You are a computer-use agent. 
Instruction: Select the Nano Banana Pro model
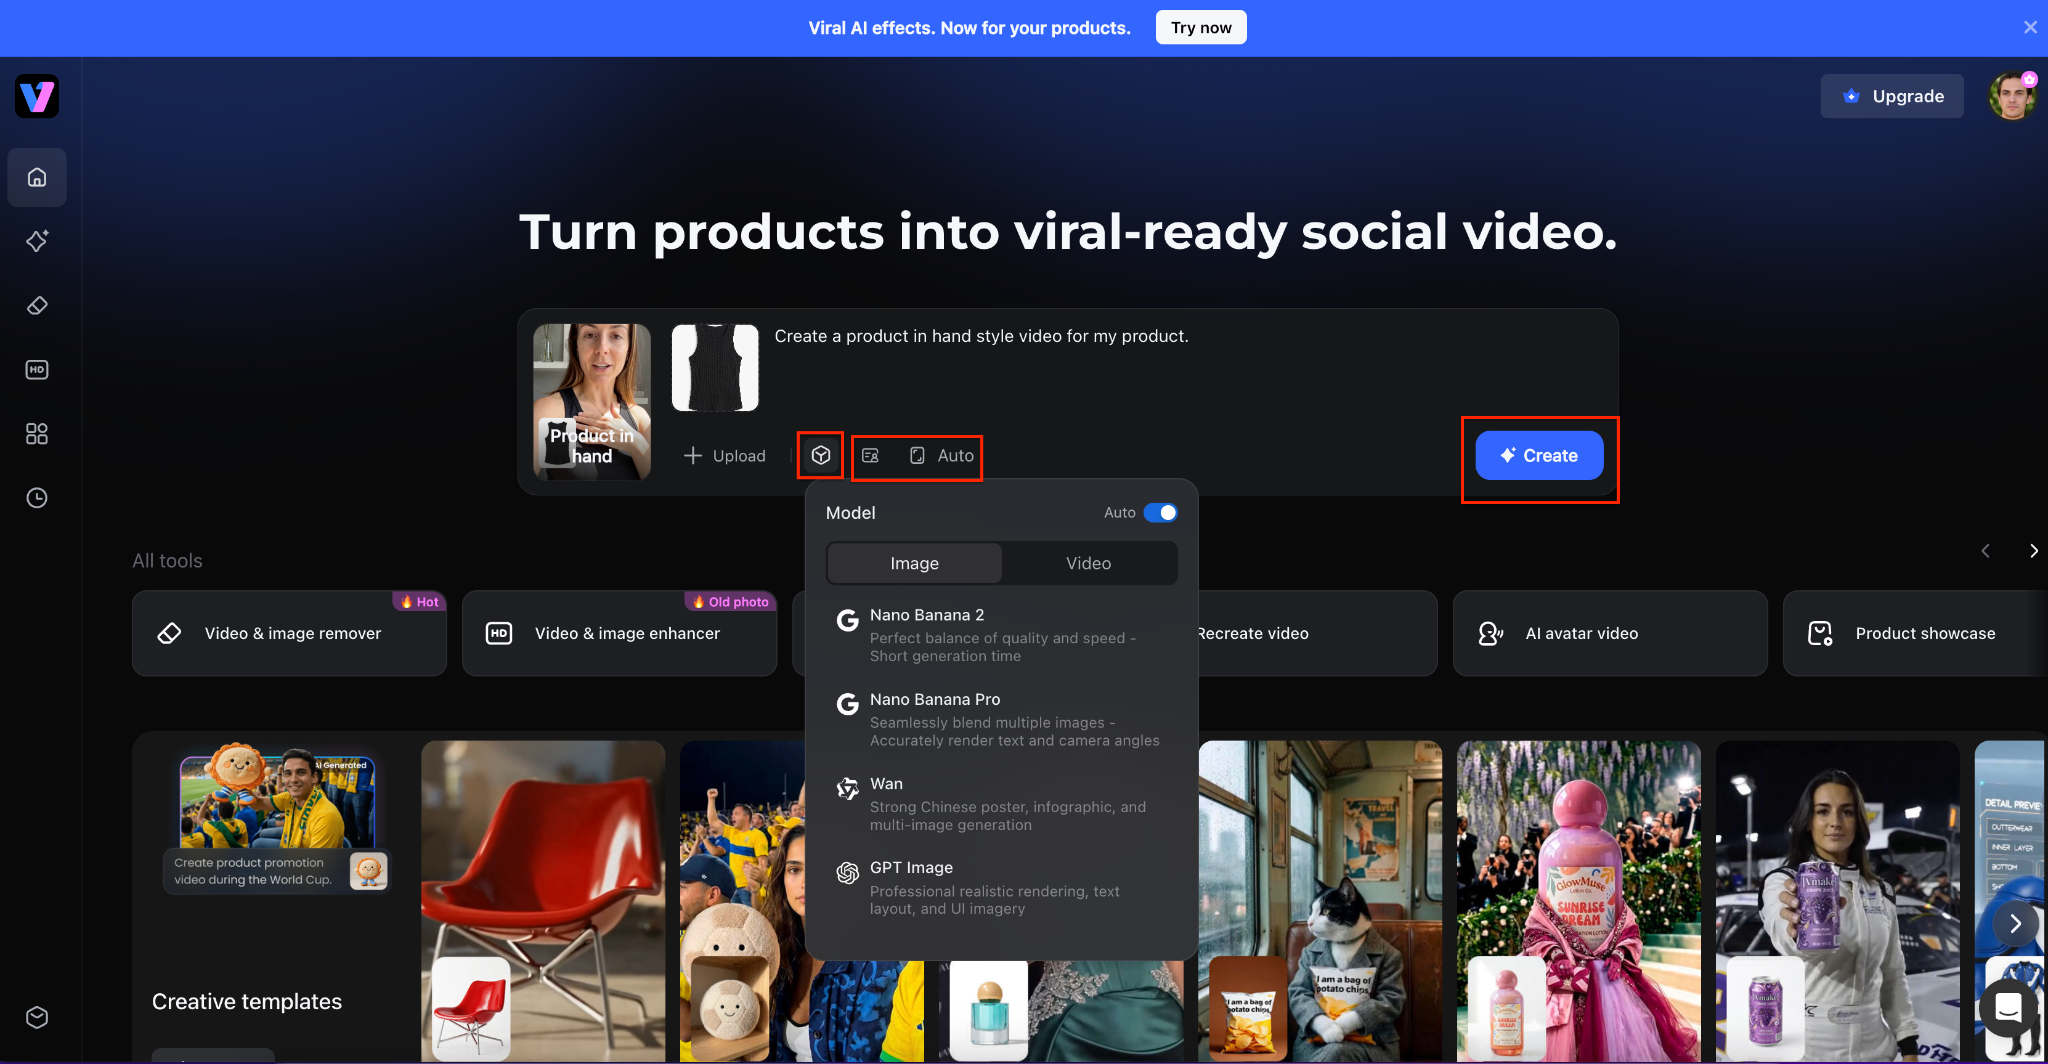[1001, 719]
